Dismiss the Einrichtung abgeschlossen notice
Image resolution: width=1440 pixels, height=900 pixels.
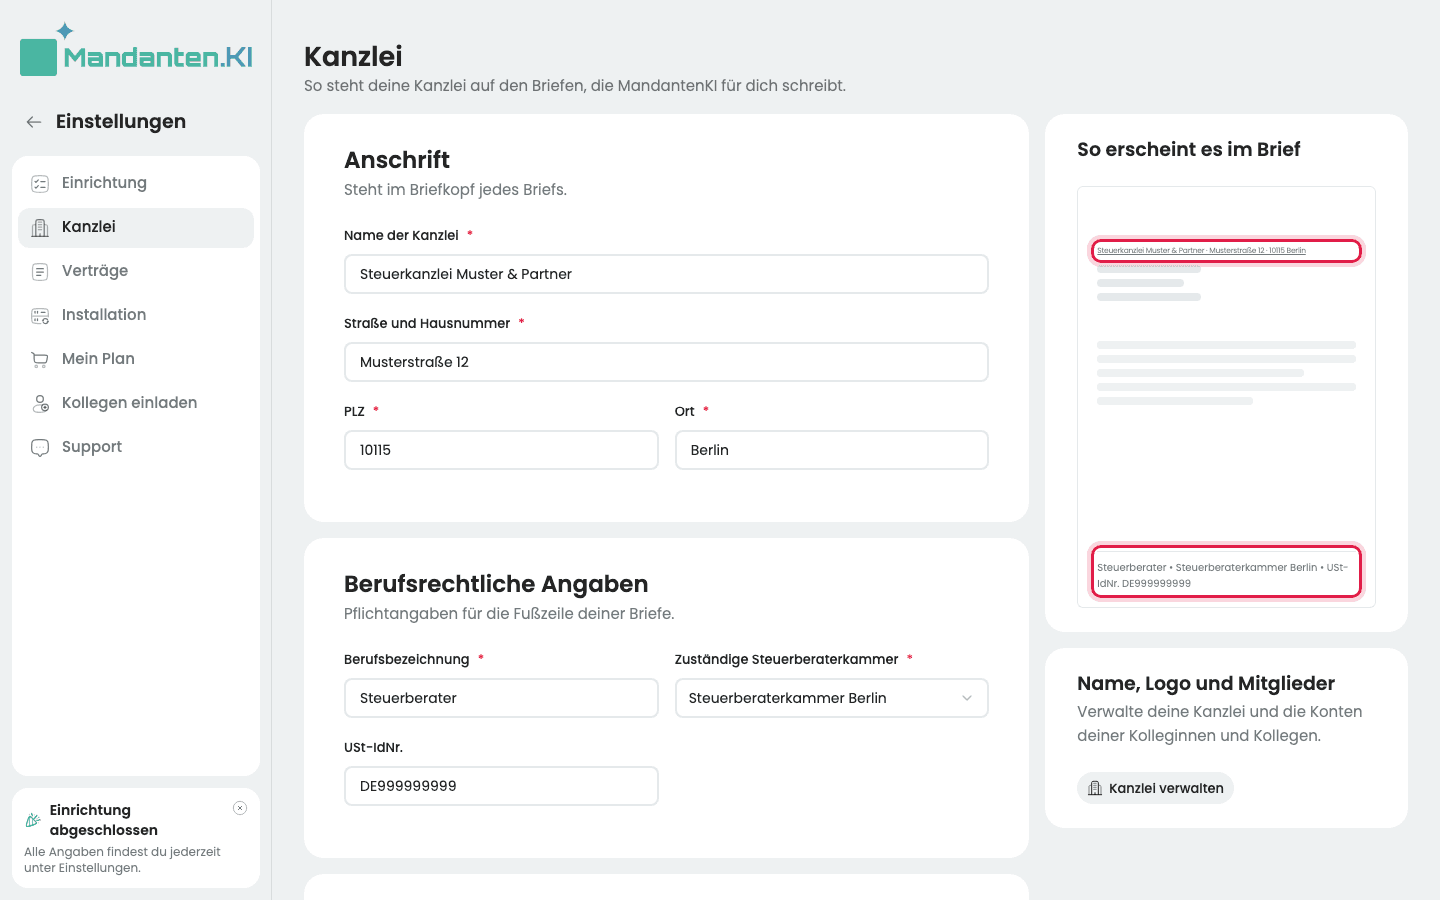pyautogui.click(x=240, y=808)
